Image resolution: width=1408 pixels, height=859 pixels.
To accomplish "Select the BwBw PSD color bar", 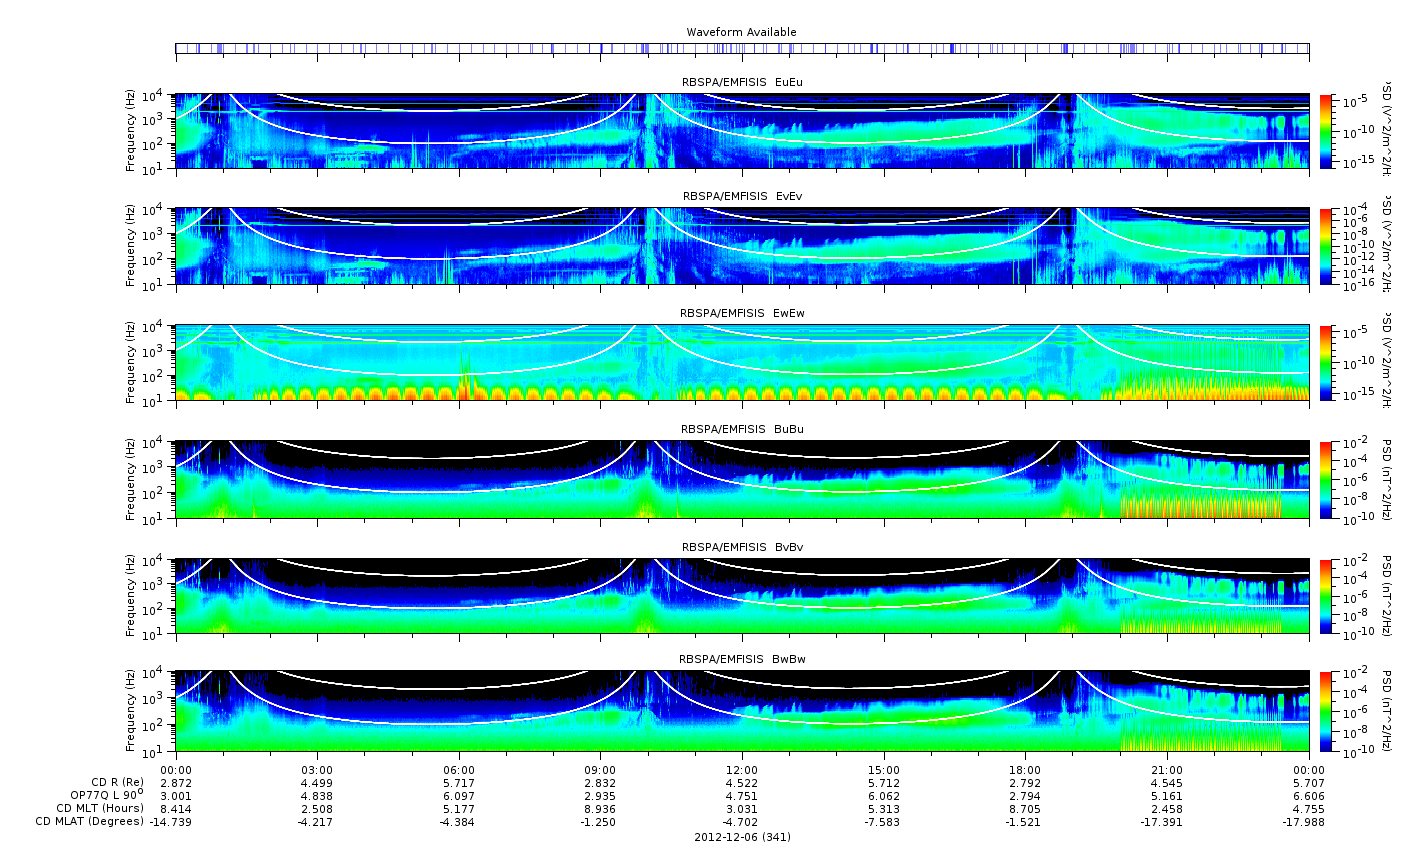I will pos(1326,711).
